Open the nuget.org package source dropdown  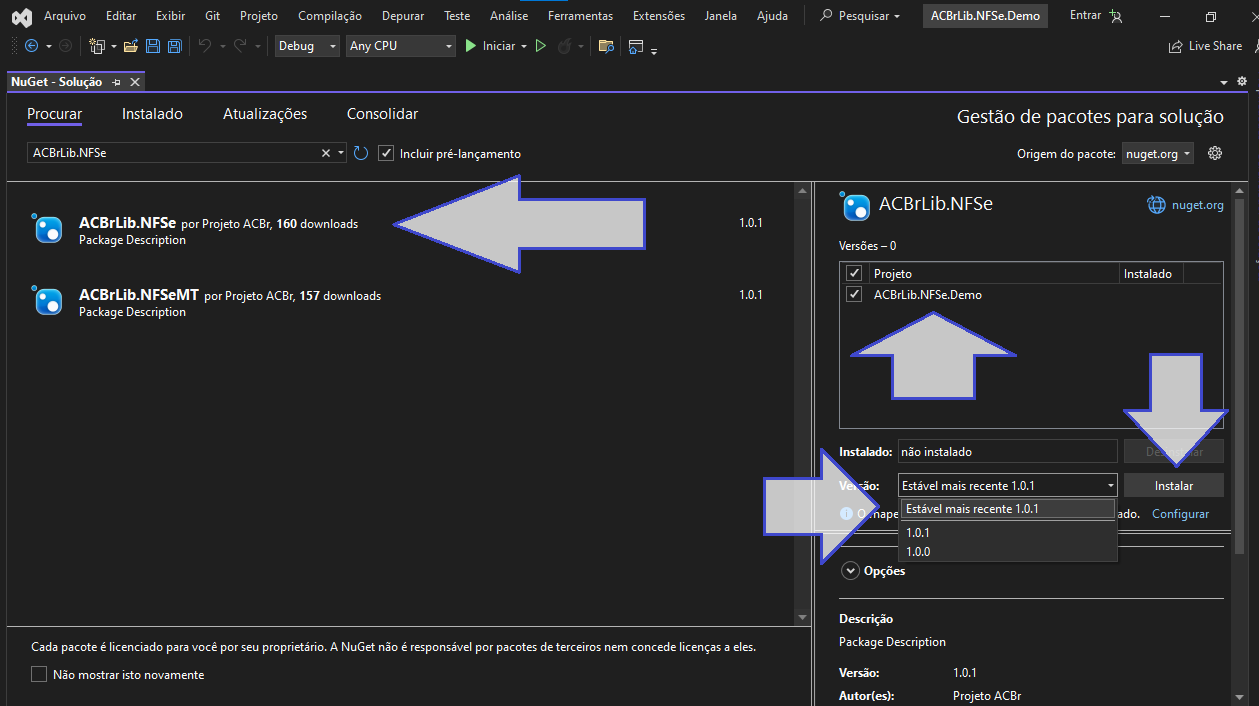pyautogui.click(x=1158, y=153)
